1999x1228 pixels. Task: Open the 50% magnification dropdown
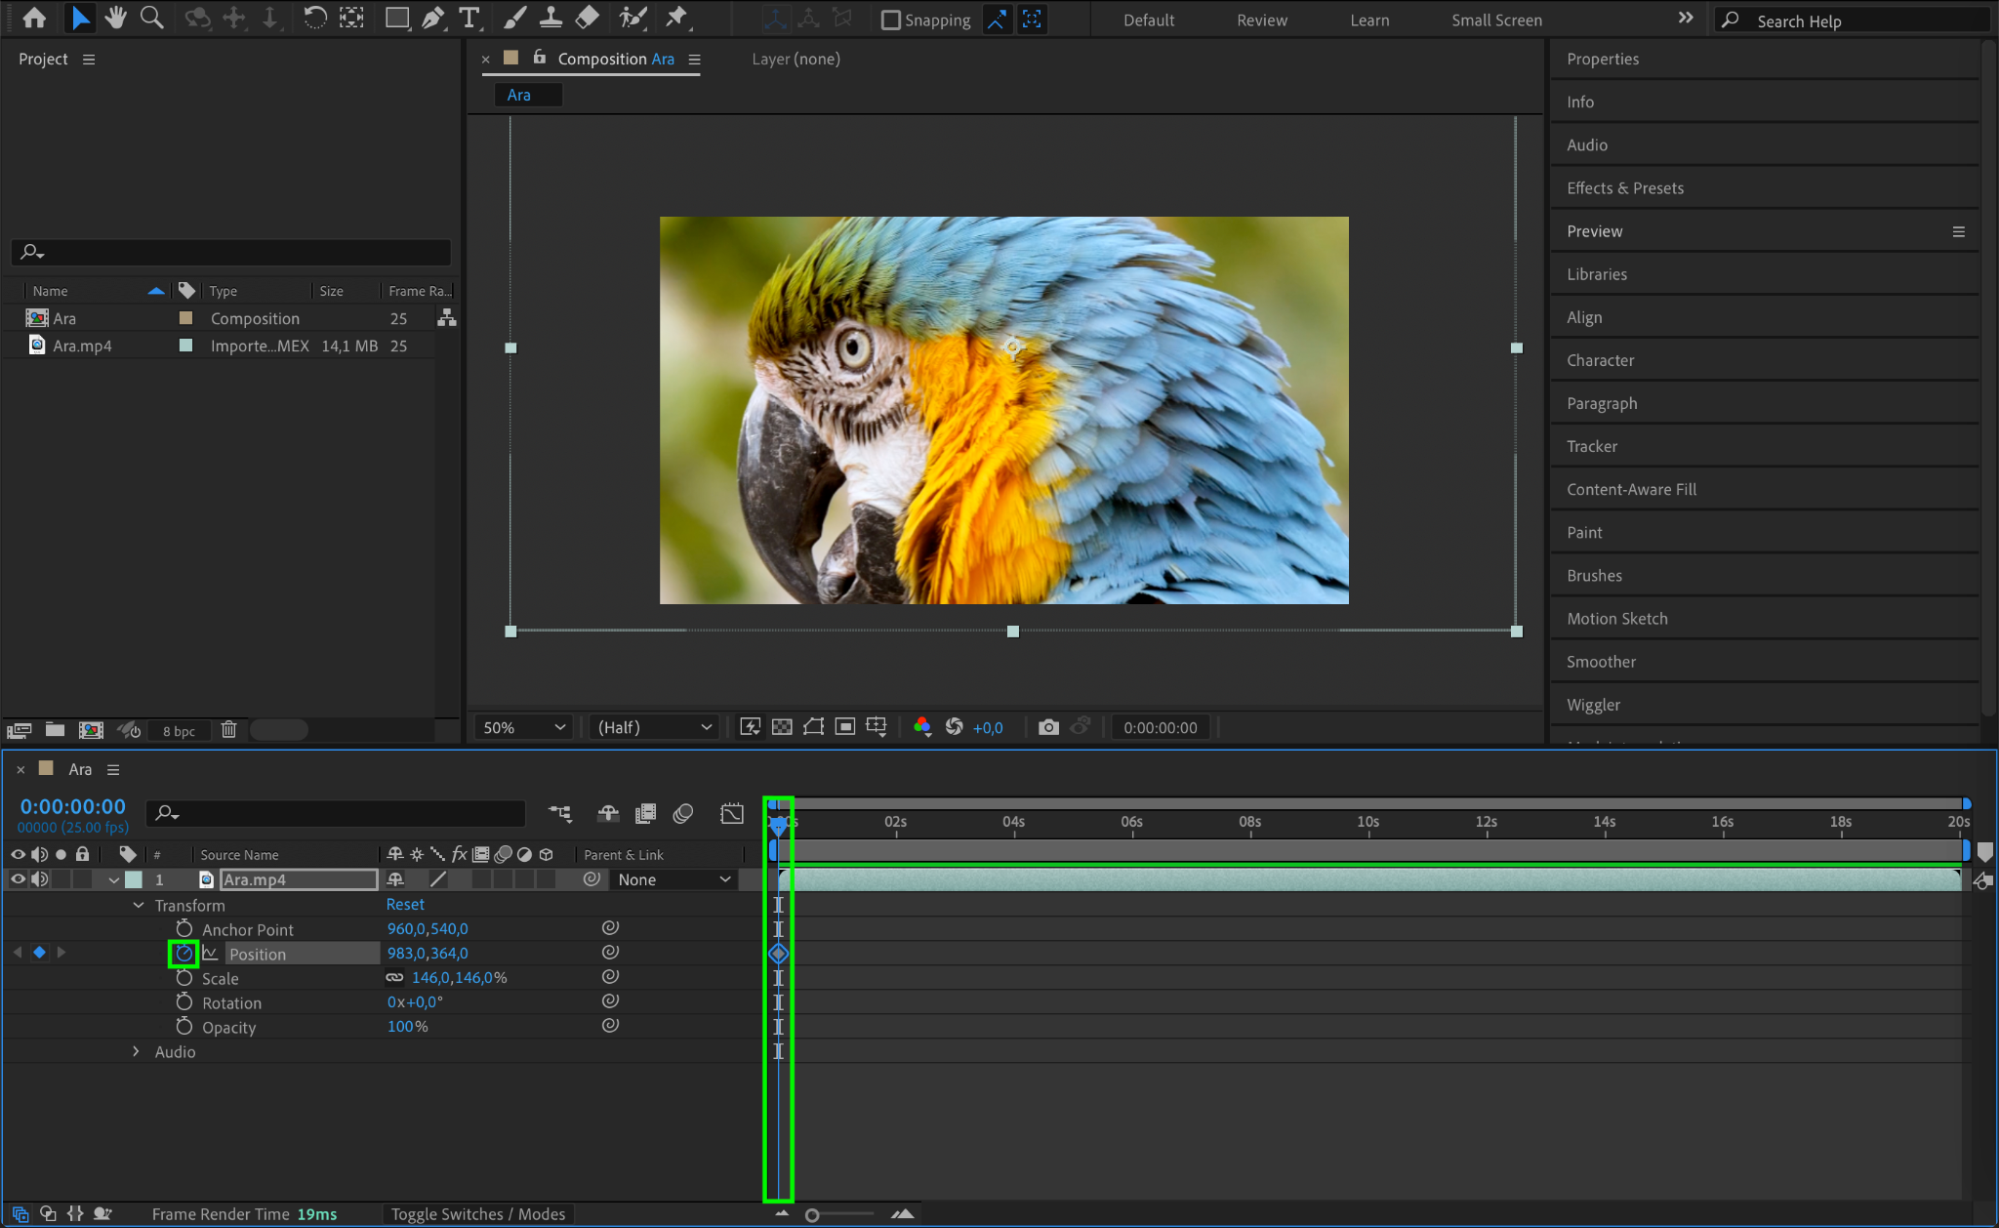pyautogui.click(x=524, y=727)
